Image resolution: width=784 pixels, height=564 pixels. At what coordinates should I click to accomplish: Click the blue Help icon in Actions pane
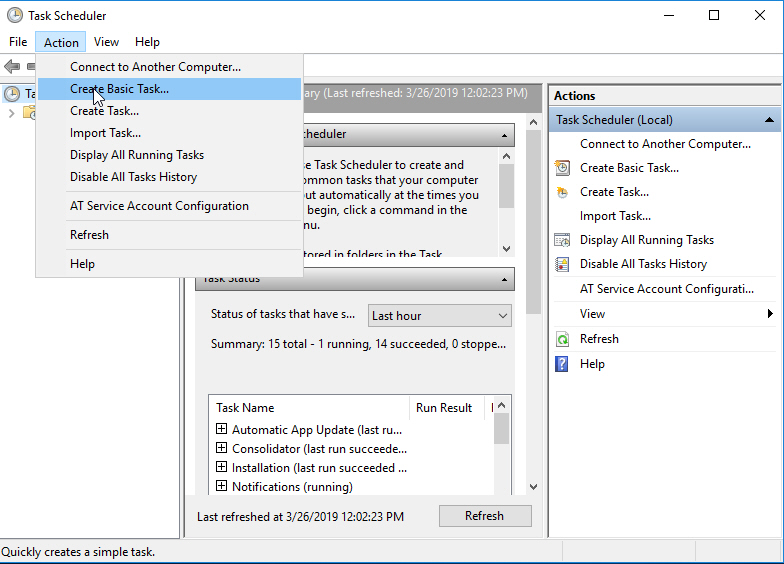coord(562,364)
